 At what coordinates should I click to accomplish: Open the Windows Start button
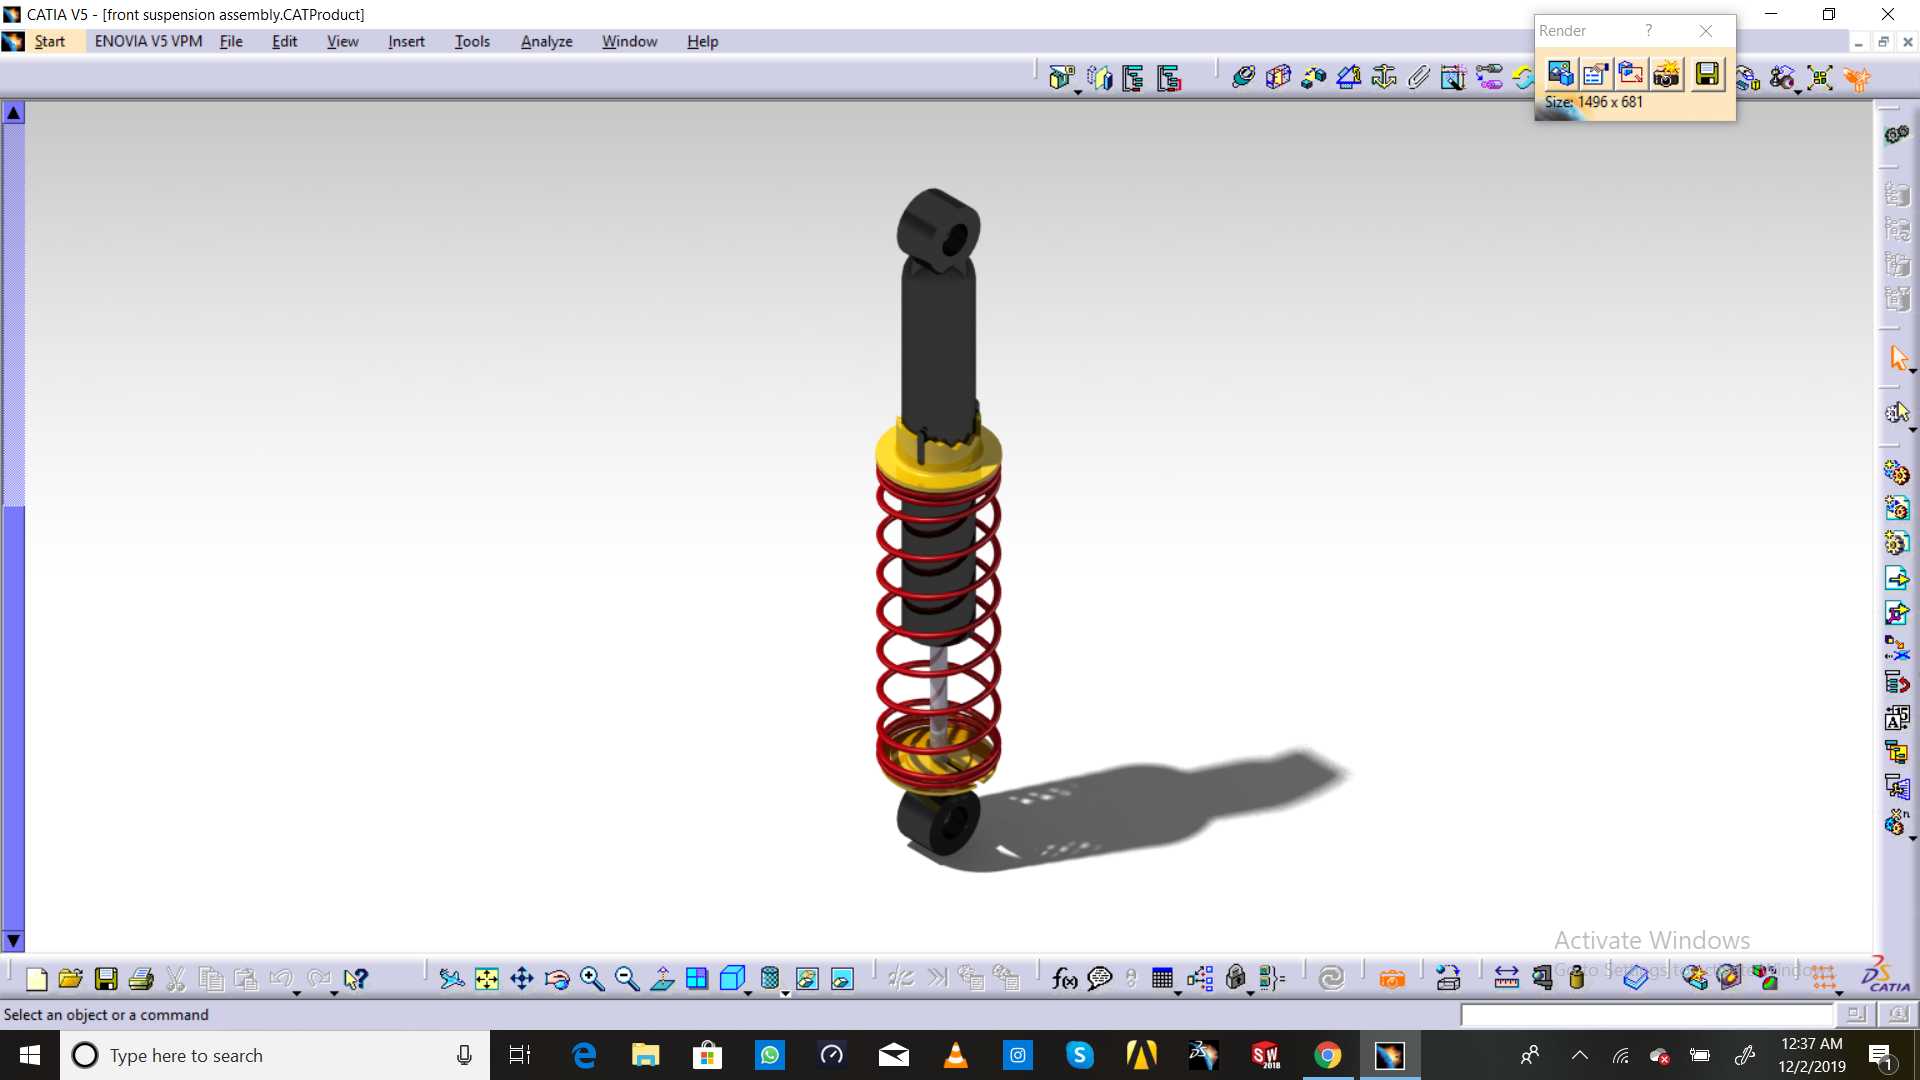pos(29,1055)
